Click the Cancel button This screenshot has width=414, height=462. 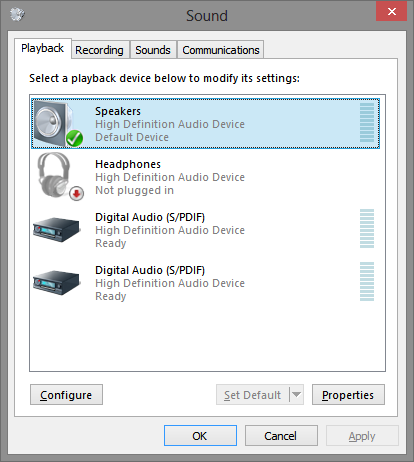pyautogui.click(x=281, y=436)
